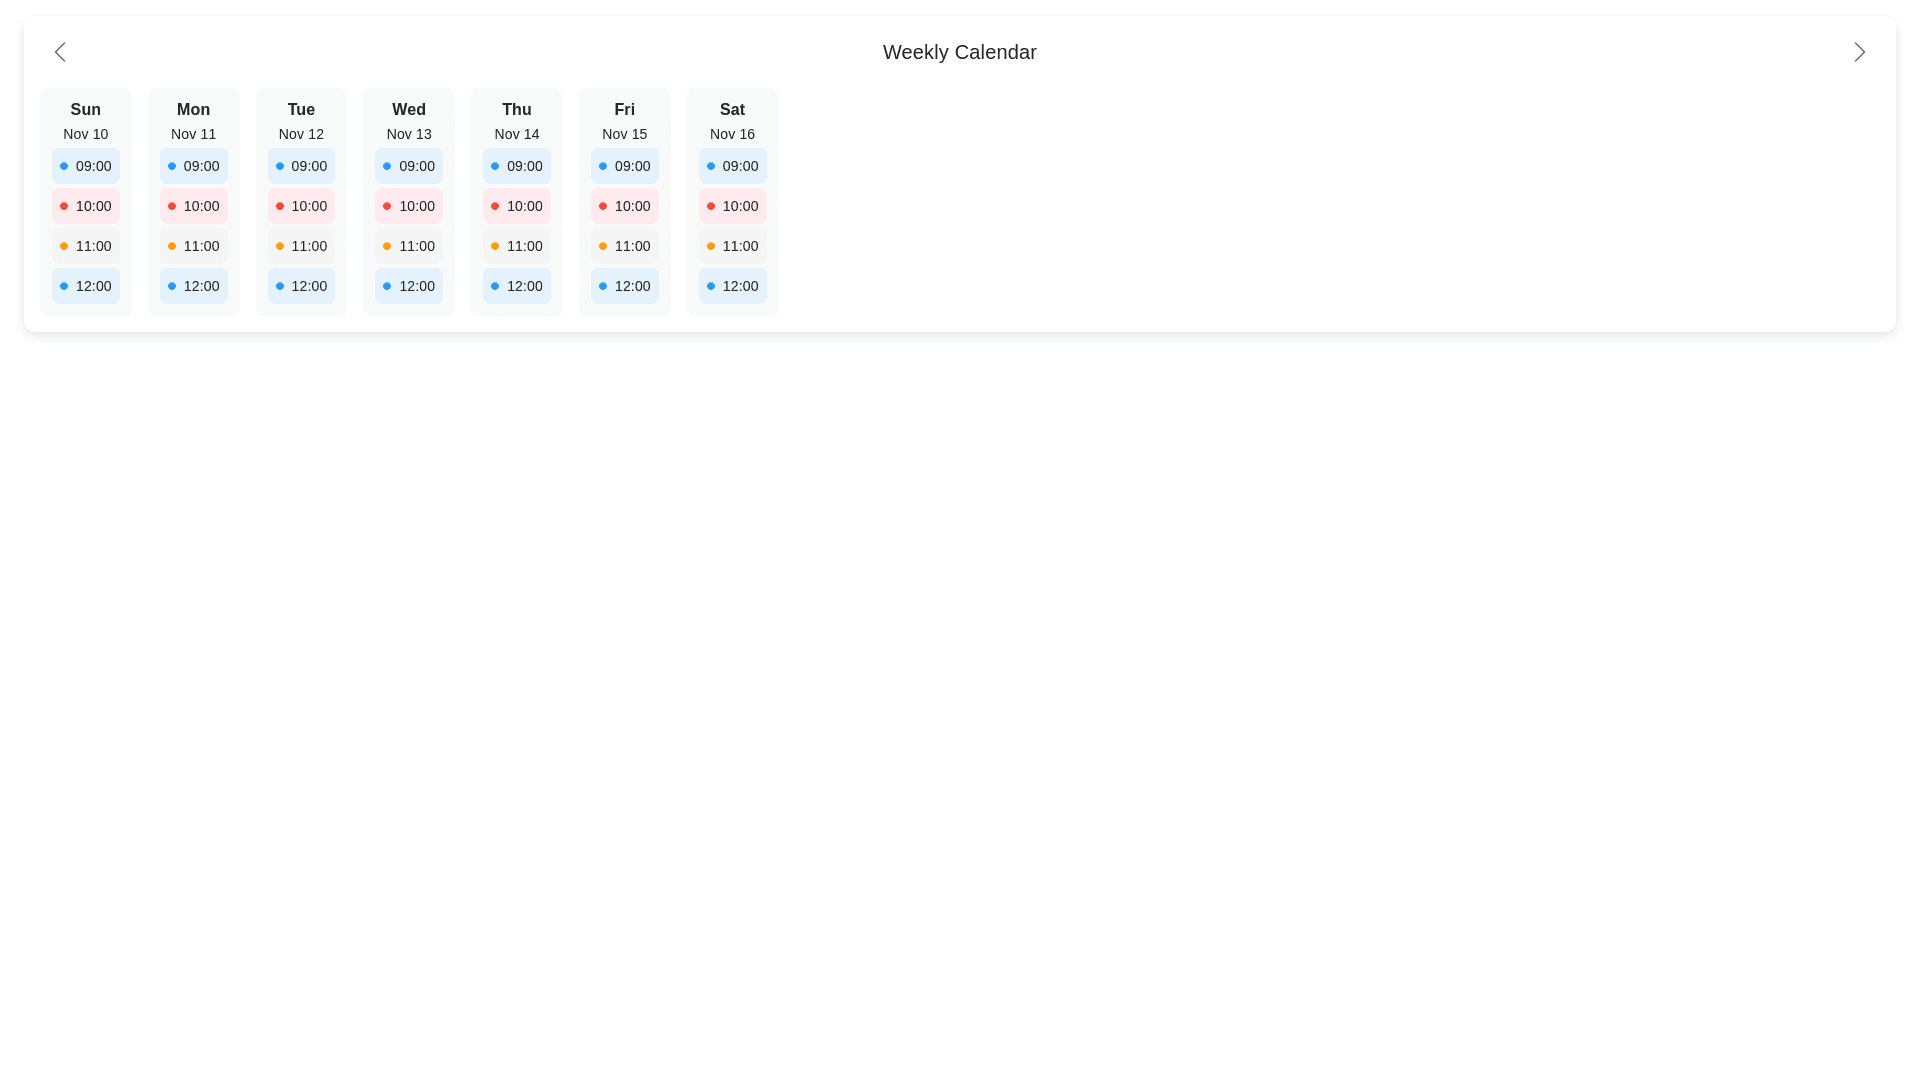Select Monday 10:00 red time slot
1920x1080 pixels.
pyautogui.click(x=193, y=206)
